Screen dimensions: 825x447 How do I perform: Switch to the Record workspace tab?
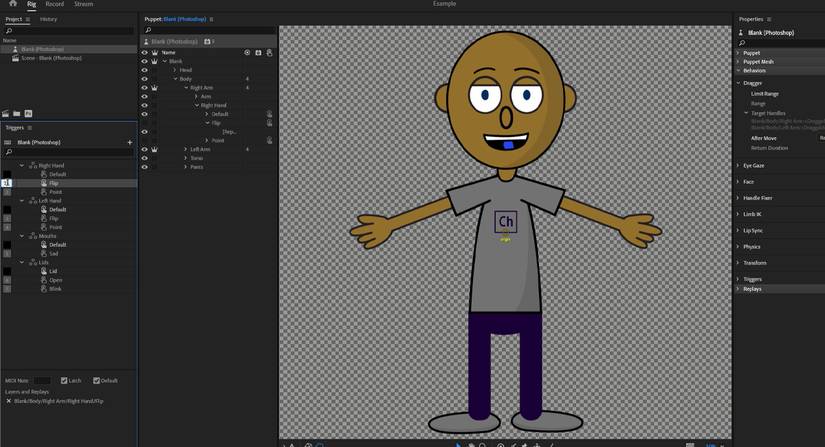tap(54, 4)
